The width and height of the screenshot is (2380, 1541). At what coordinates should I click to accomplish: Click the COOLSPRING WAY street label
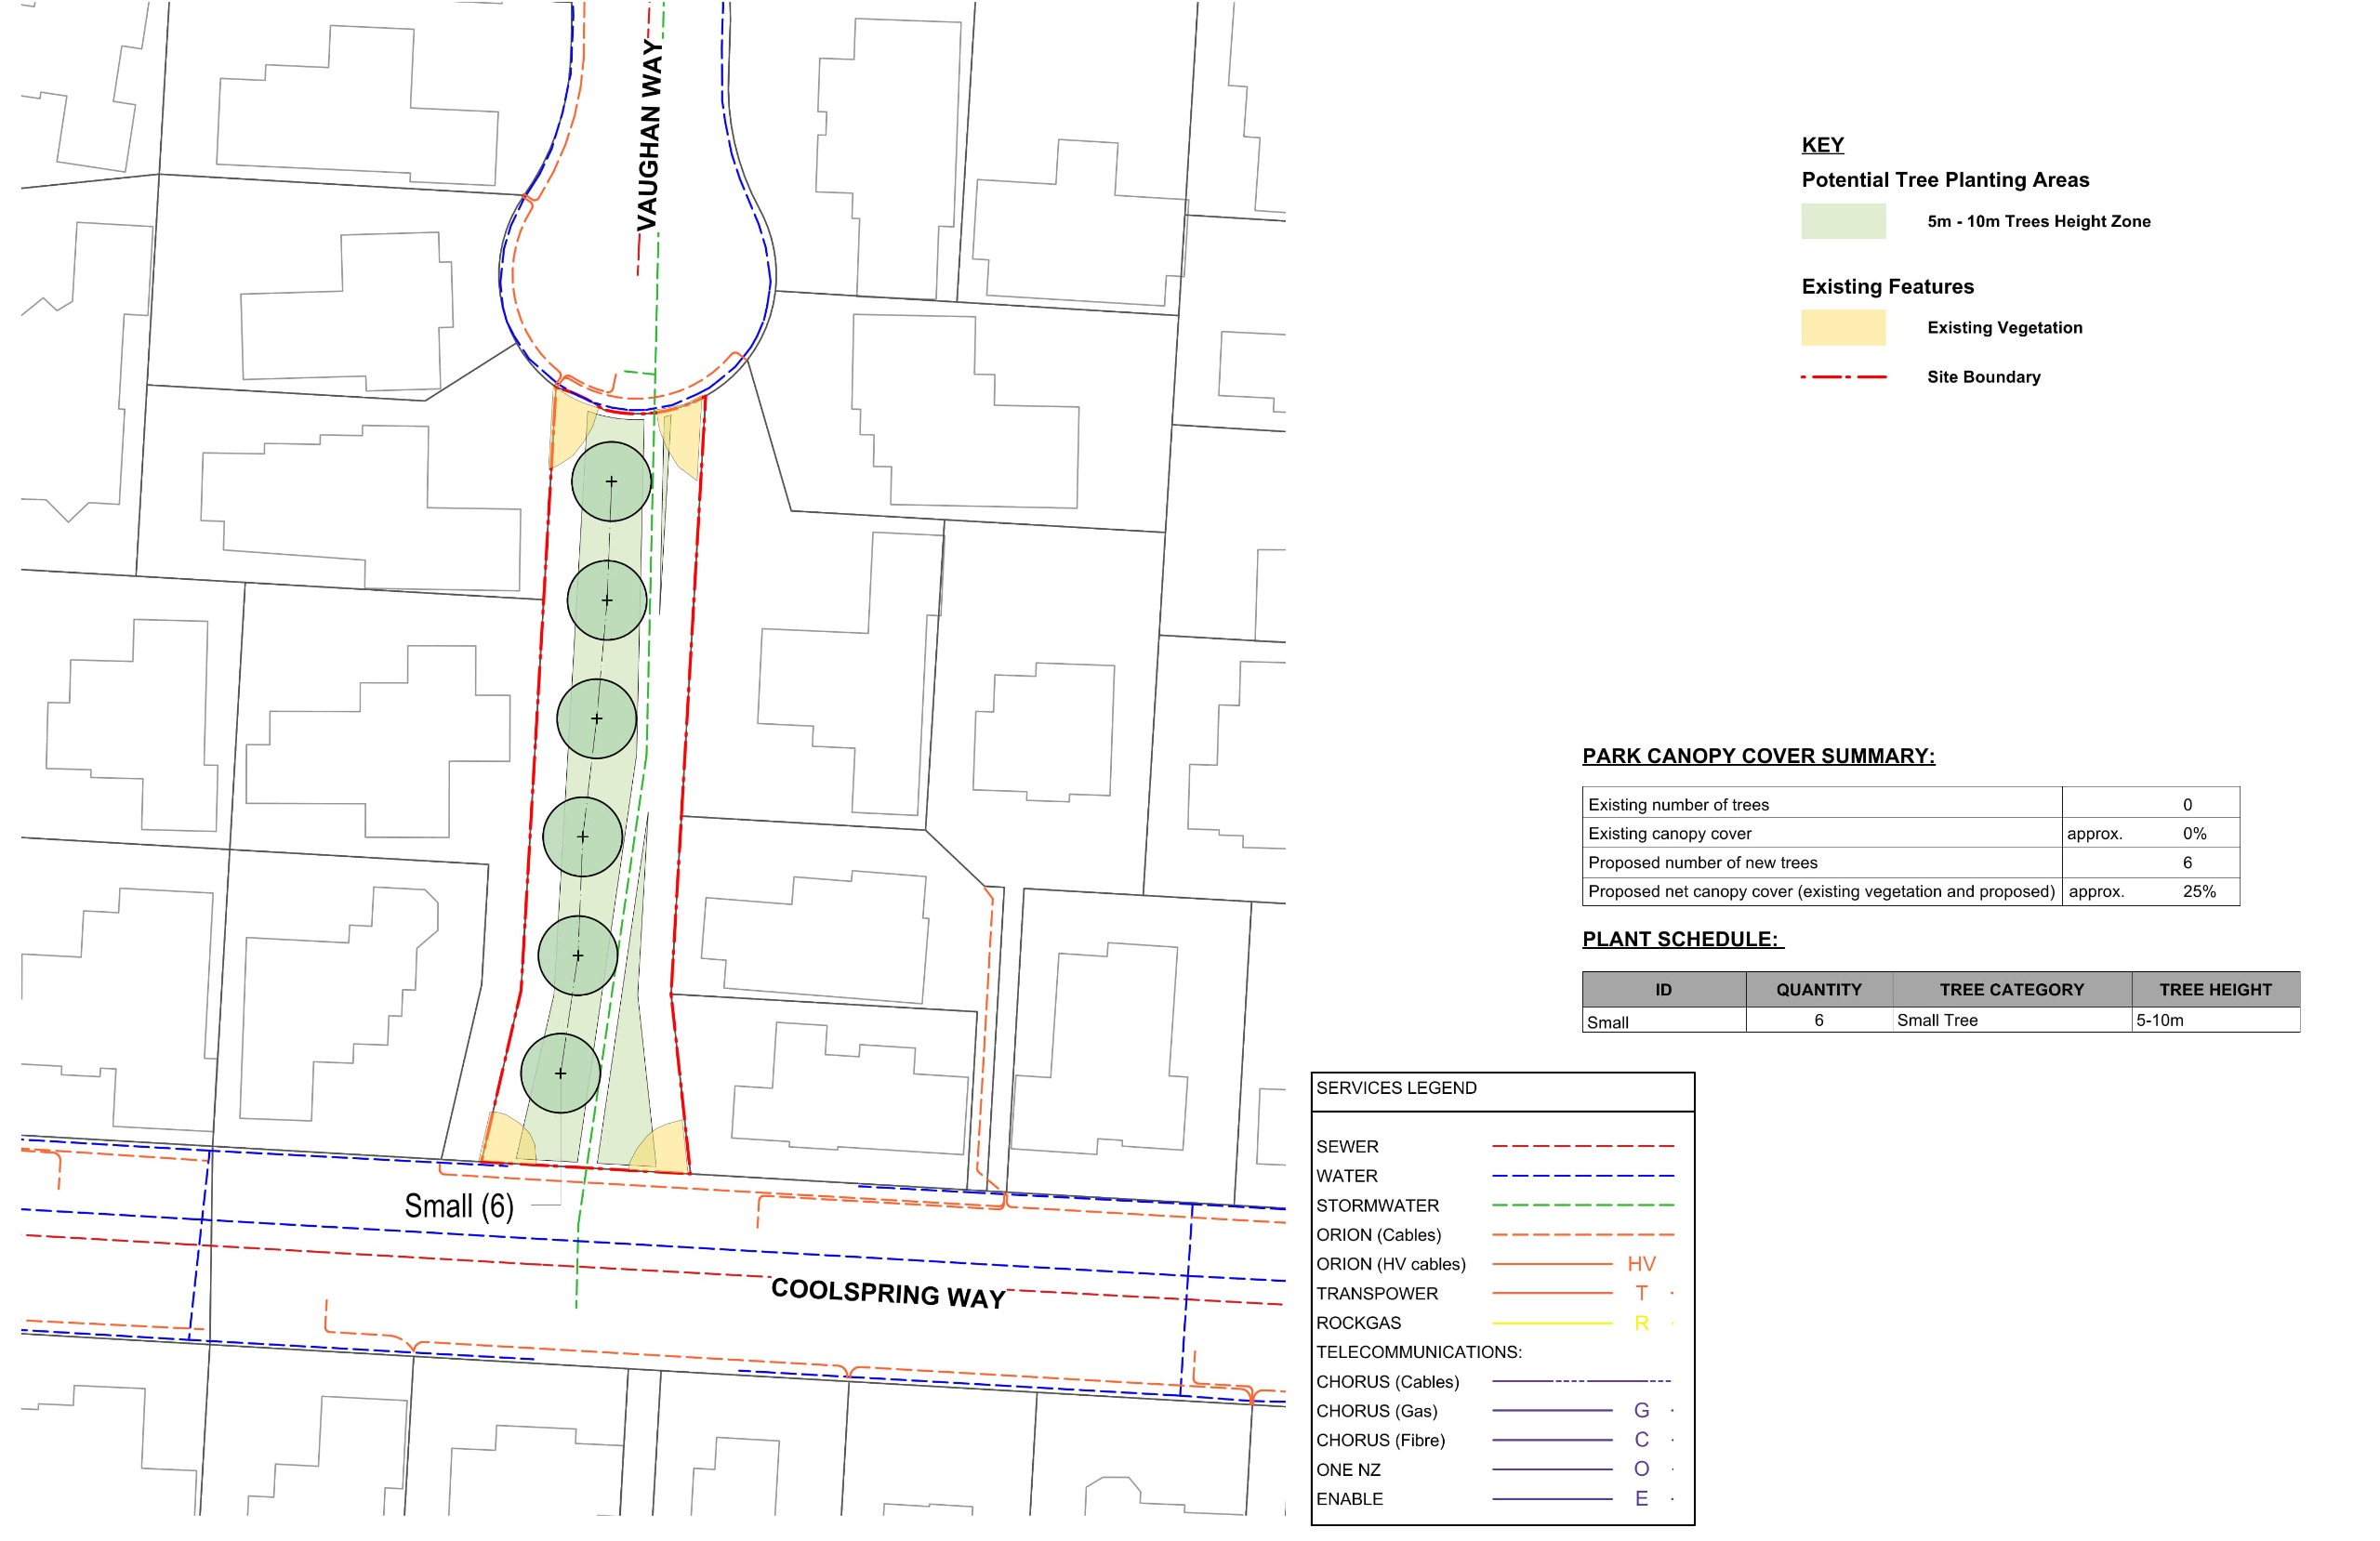tap(887, 1293)
